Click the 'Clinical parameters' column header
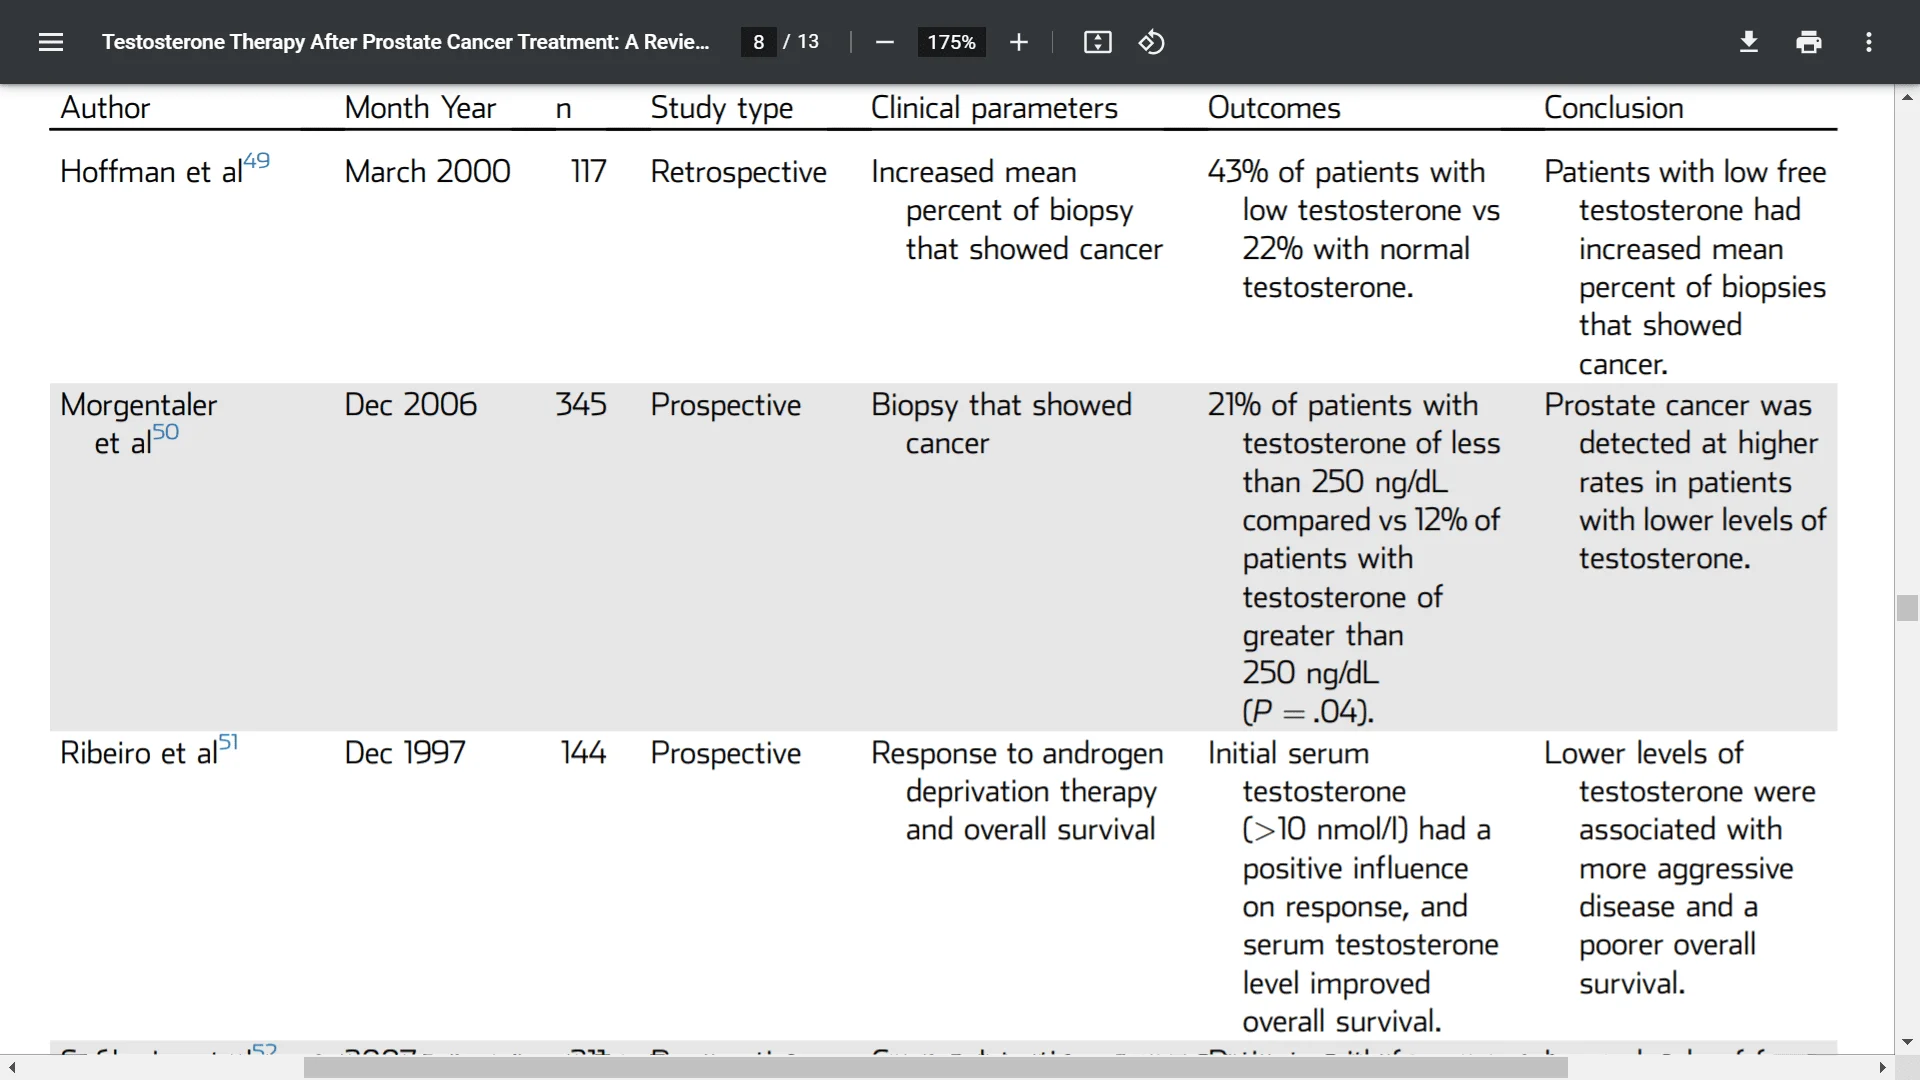 click(x=994, y=108)
